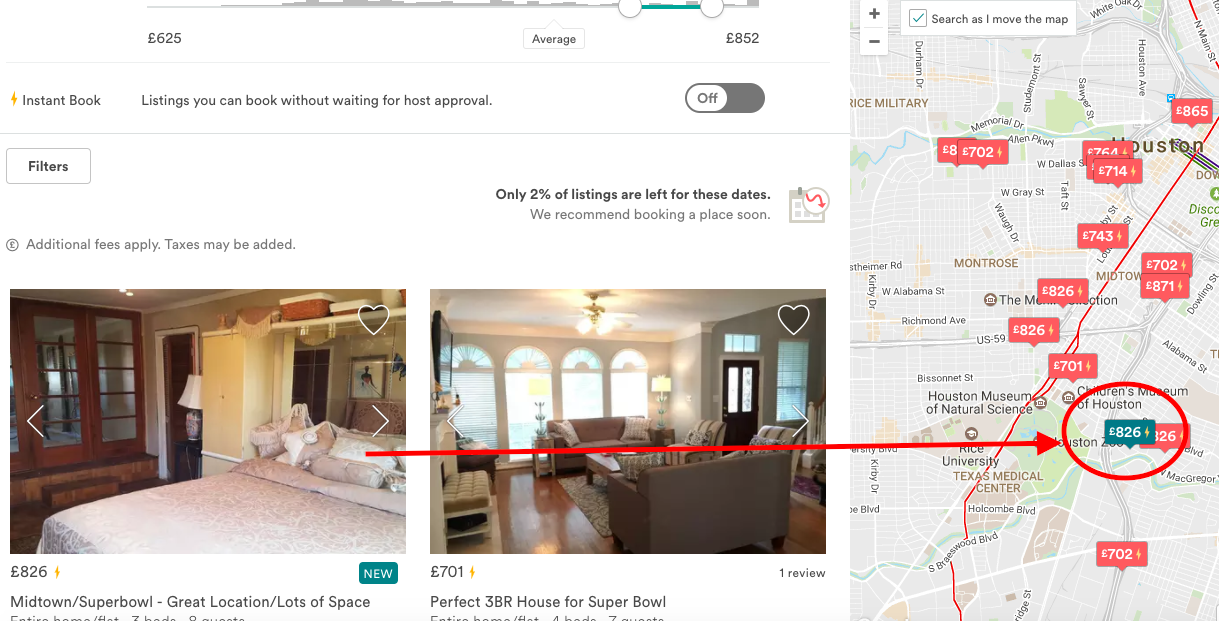Uncheck Search as I move the map
1219x621 pixels.
[918, 18]
